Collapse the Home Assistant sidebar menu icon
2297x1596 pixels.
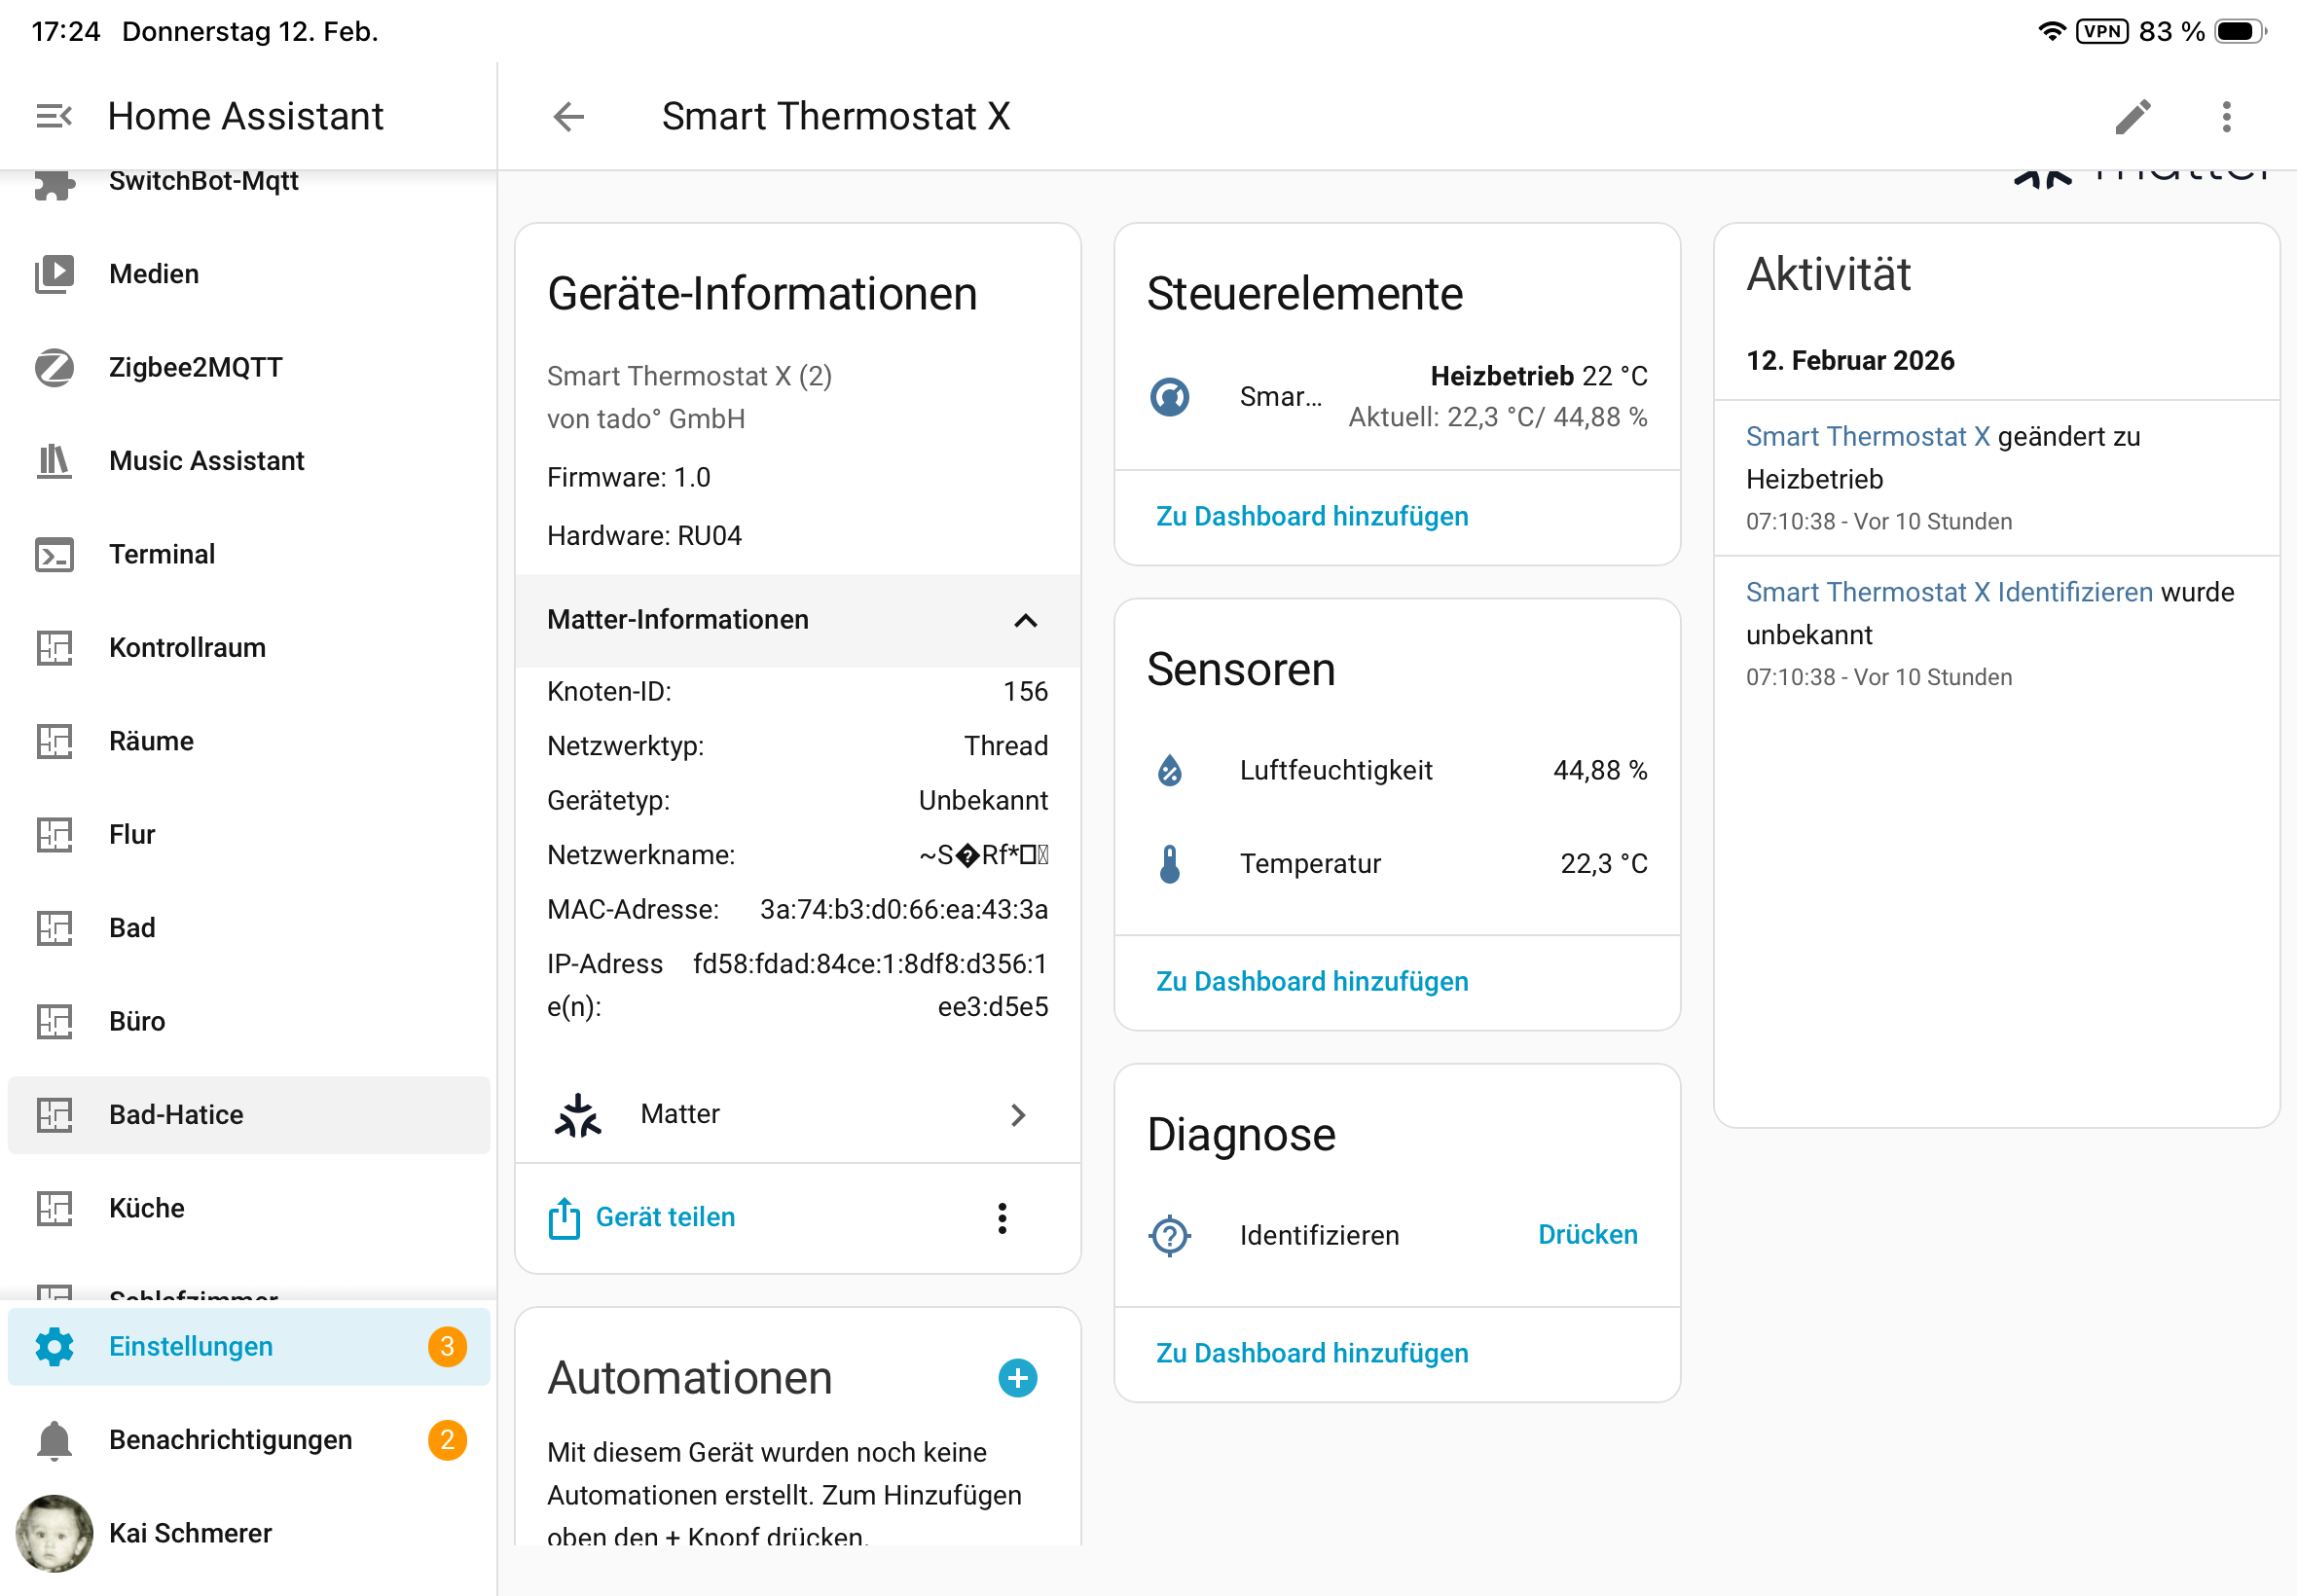54,116
